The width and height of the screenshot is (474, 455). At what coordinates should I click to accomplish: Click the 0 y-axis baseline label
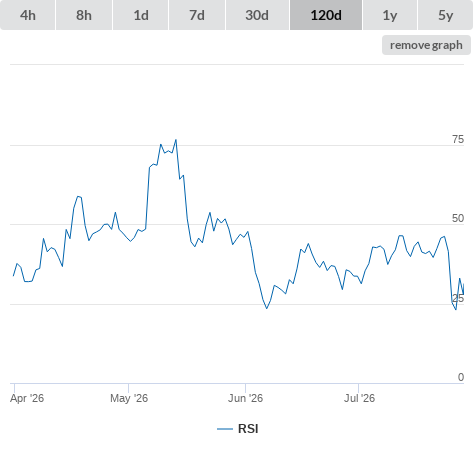[461, 377]
